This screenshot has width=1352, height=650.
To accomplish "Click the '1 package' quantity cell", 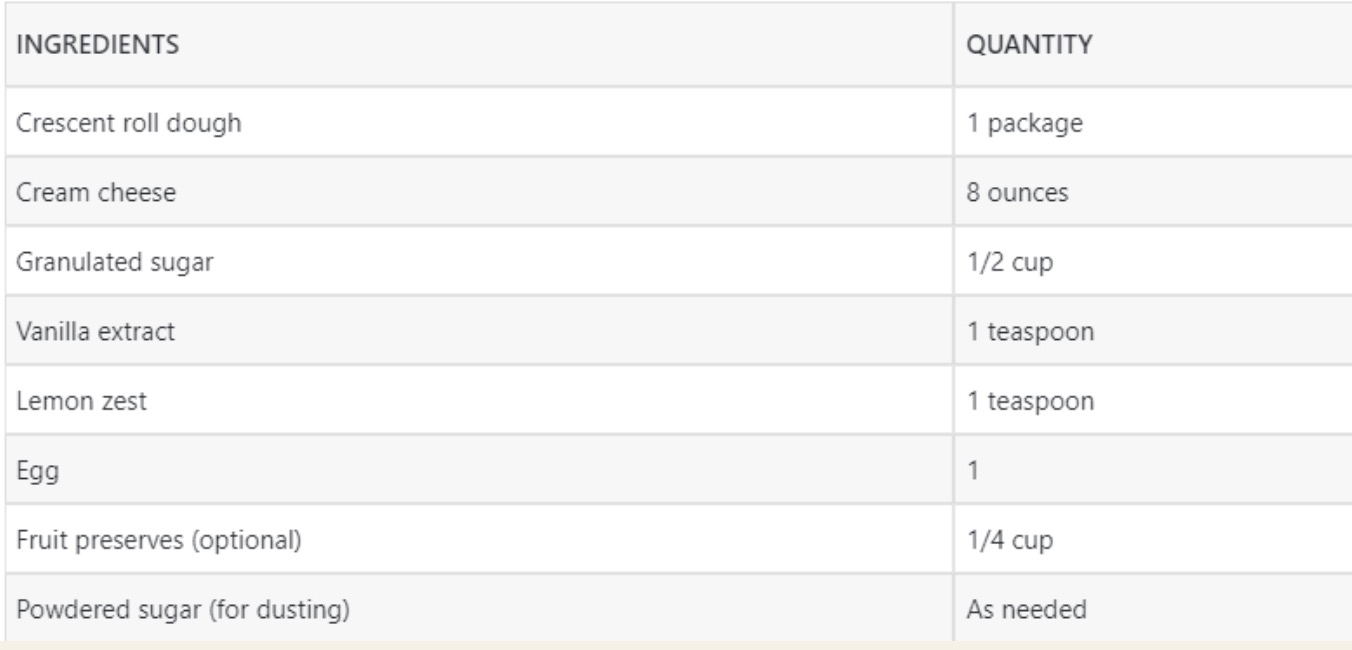I will [x=1017, y=123].
